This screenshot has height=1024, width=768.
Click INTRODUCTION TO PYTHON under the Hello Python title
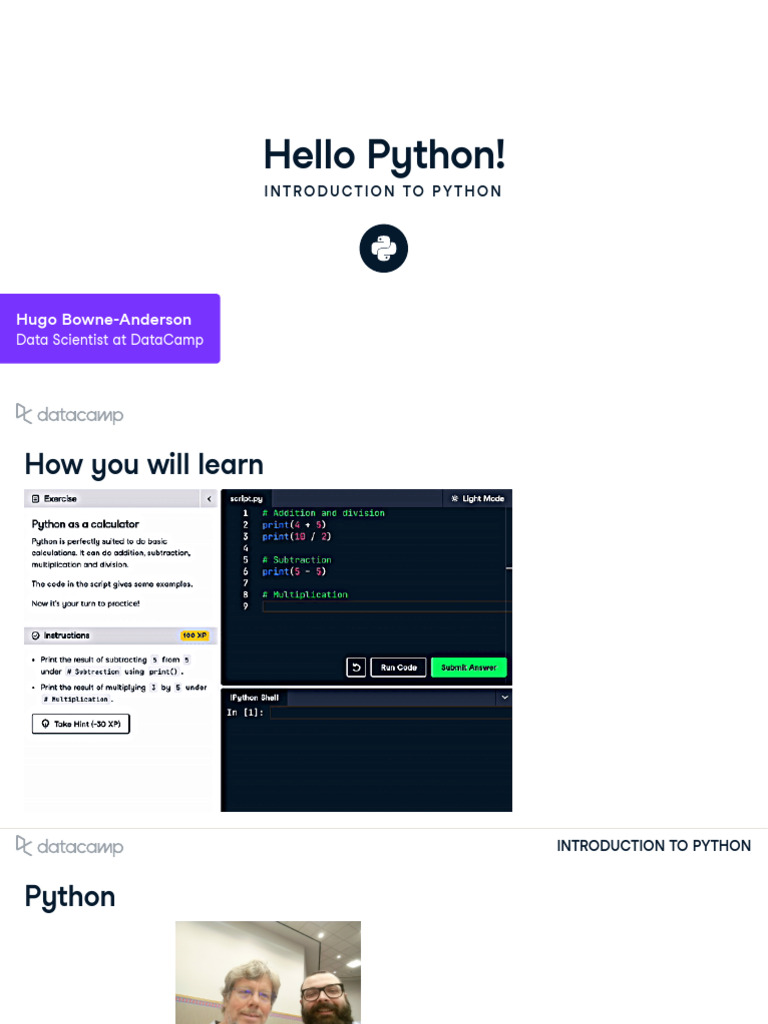click(383, 191)
